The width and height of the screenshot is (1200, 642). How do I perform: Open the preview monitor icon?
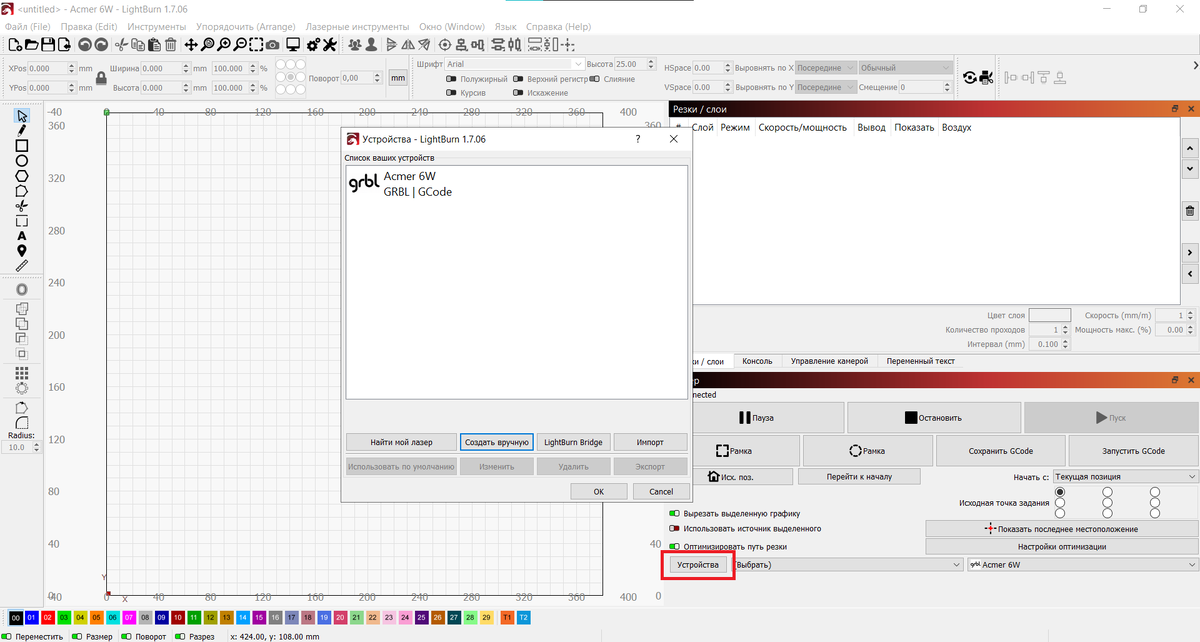pyautogui.click(x=293, y=44)
